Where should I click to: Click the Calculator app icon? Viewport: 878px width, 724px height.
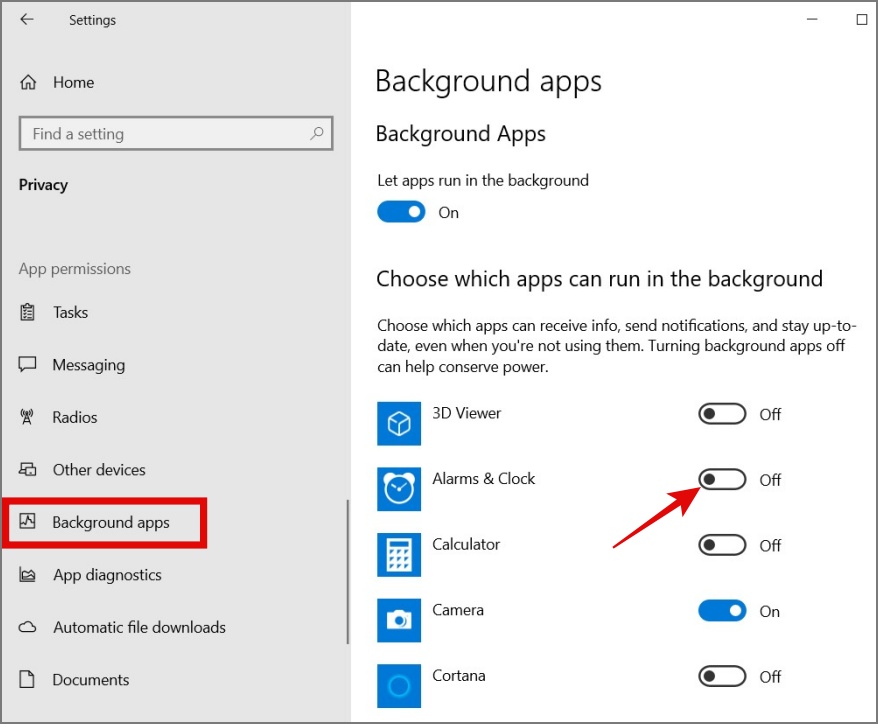coord(399,554)
